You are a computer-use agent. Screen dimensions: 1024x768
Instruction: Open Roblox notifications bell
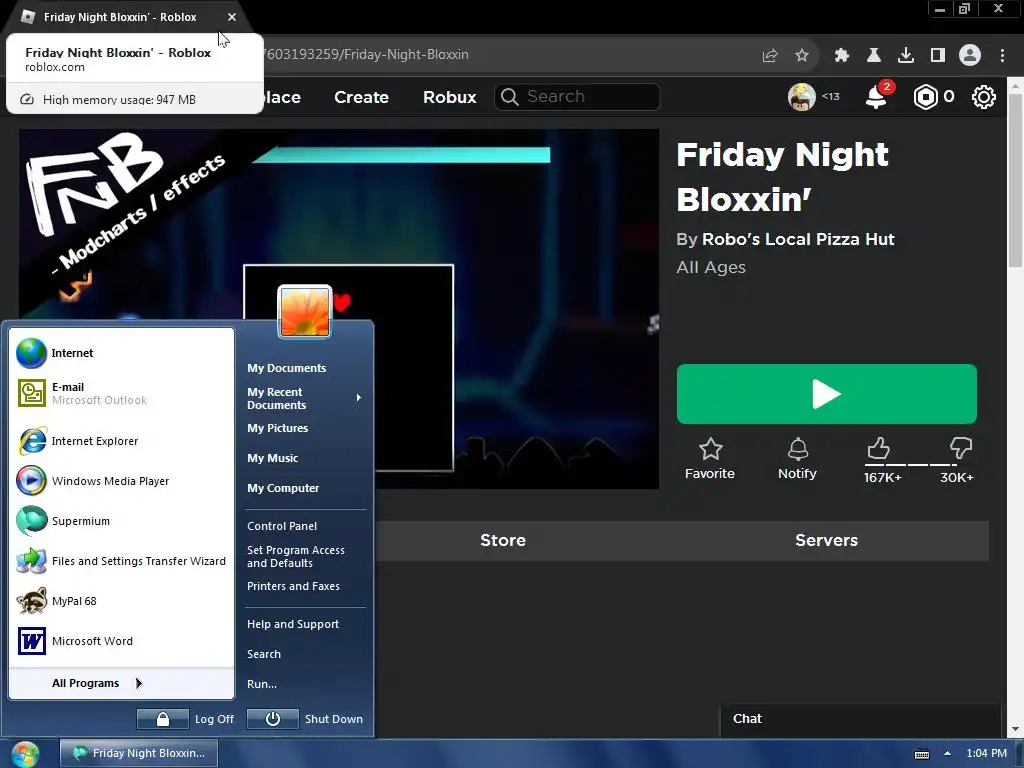tap(876, 97)
